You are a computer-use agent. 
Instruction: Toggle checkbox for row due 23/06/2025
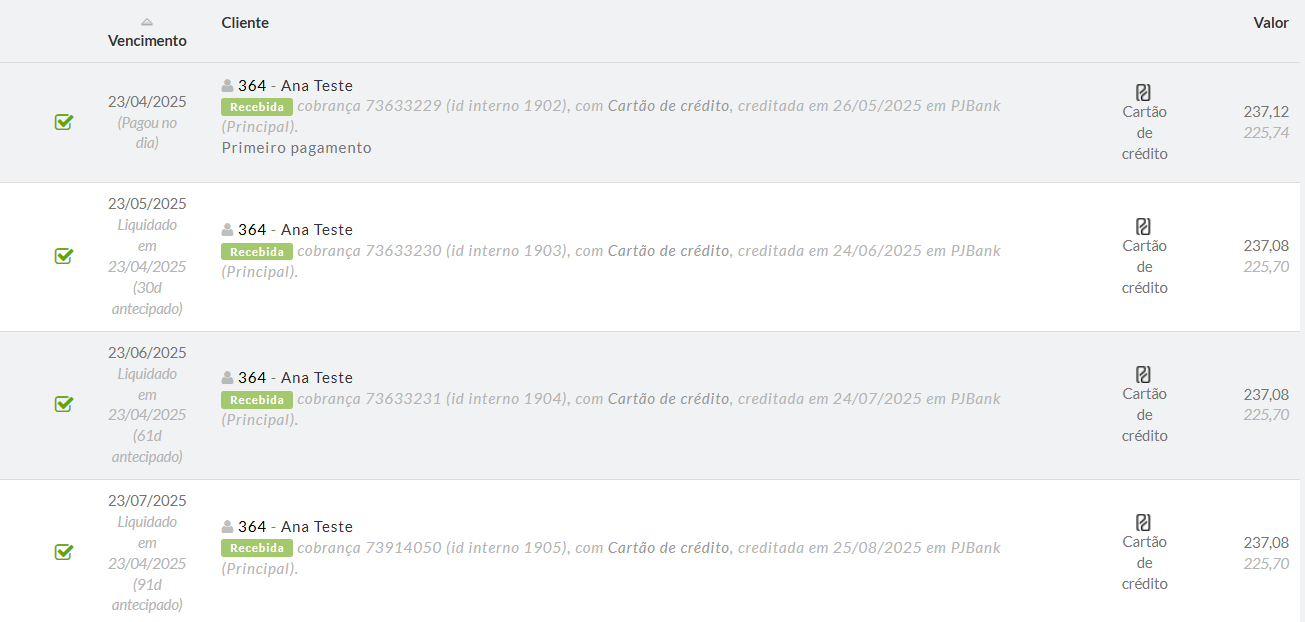(x=63, y=404)
